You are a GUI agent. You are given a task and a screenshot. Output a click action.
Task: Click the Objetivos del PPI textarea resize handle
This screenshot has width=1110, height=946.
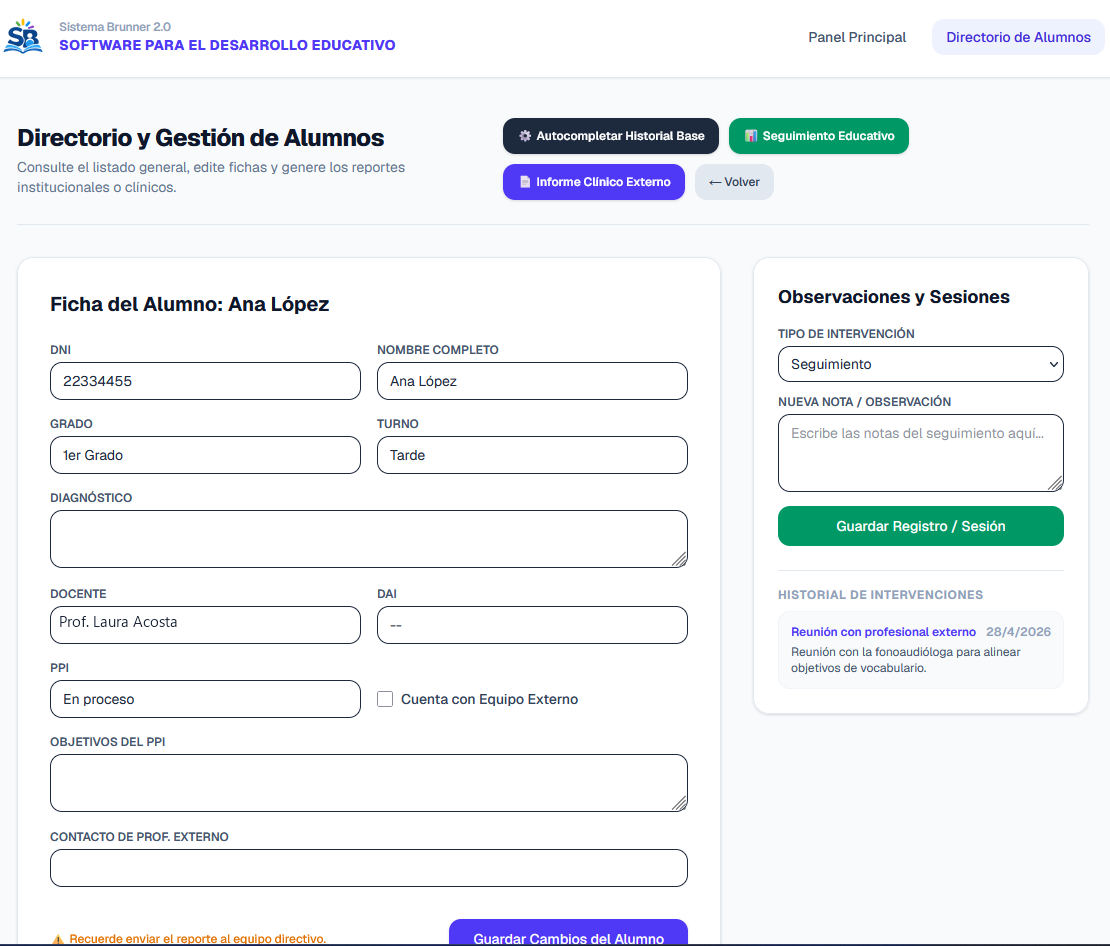680,804
